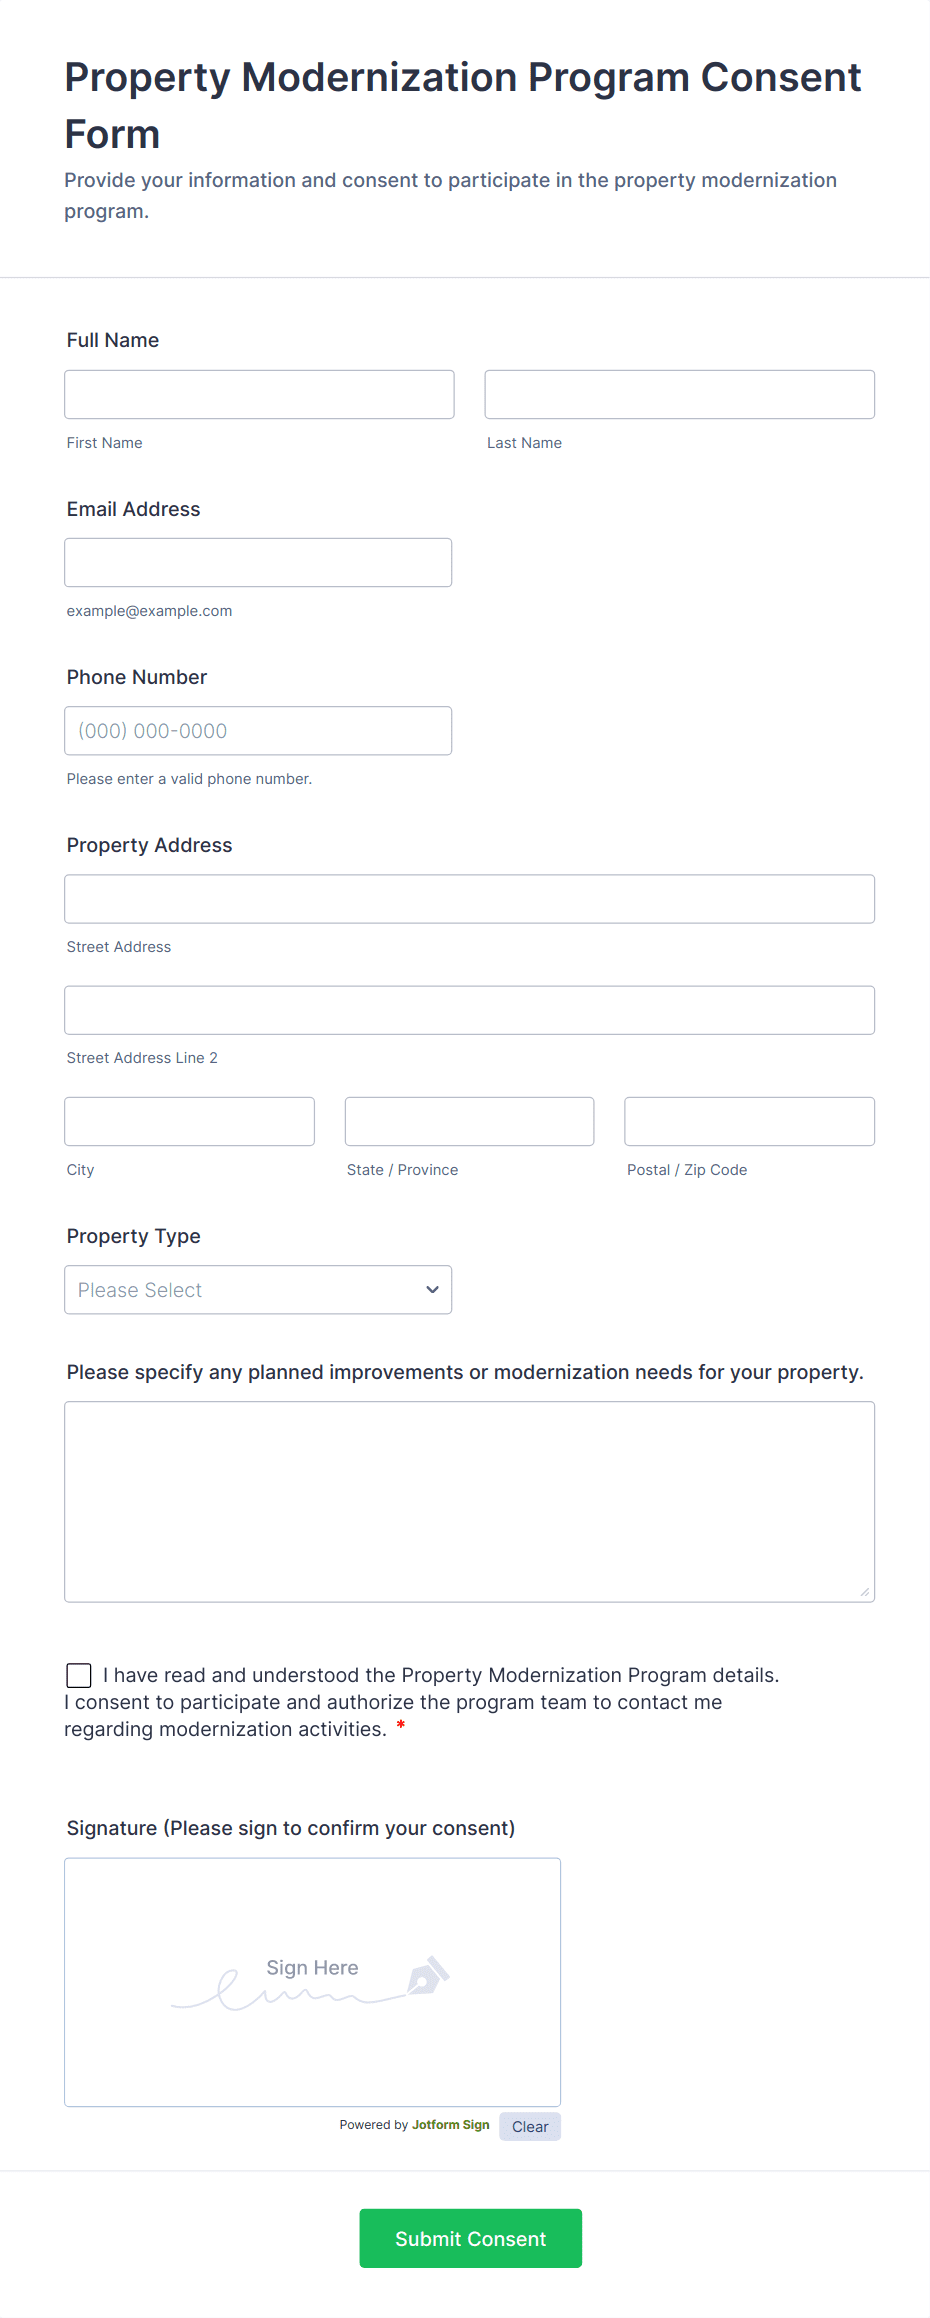Screen dimensions: 930x2318
Task: Open the Jotform Sign link
Action: point(451,2125)
